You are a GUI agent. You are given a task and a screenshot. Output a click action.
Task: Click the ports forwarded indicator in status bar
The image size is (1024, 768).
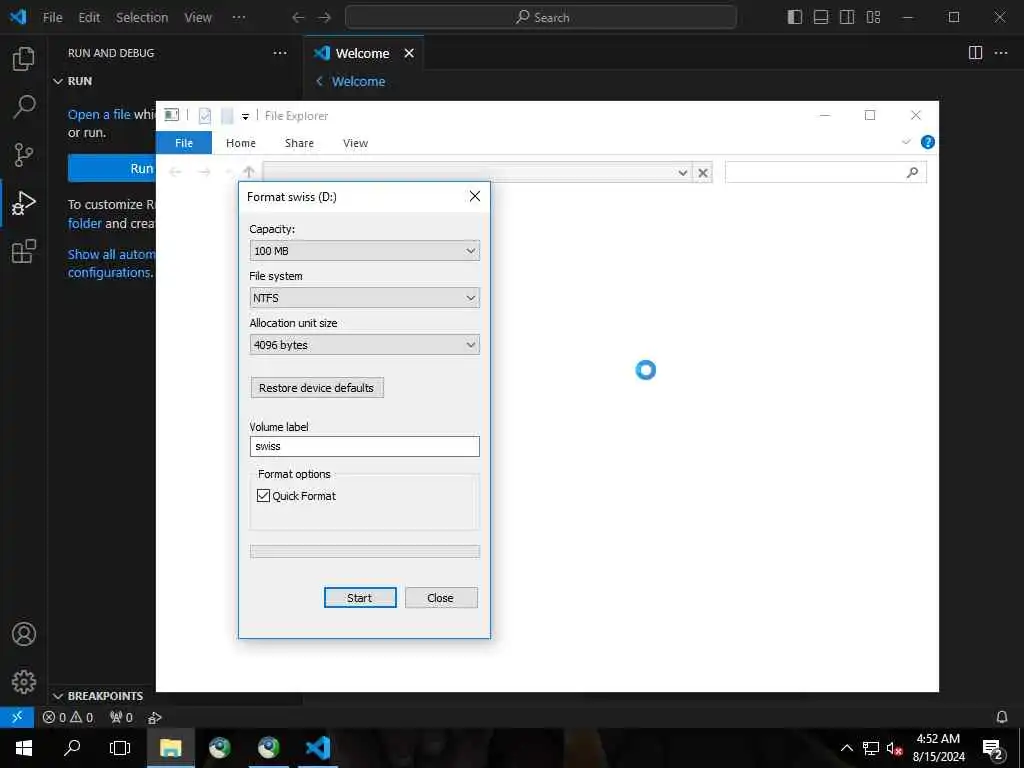(x=121, y=717)
